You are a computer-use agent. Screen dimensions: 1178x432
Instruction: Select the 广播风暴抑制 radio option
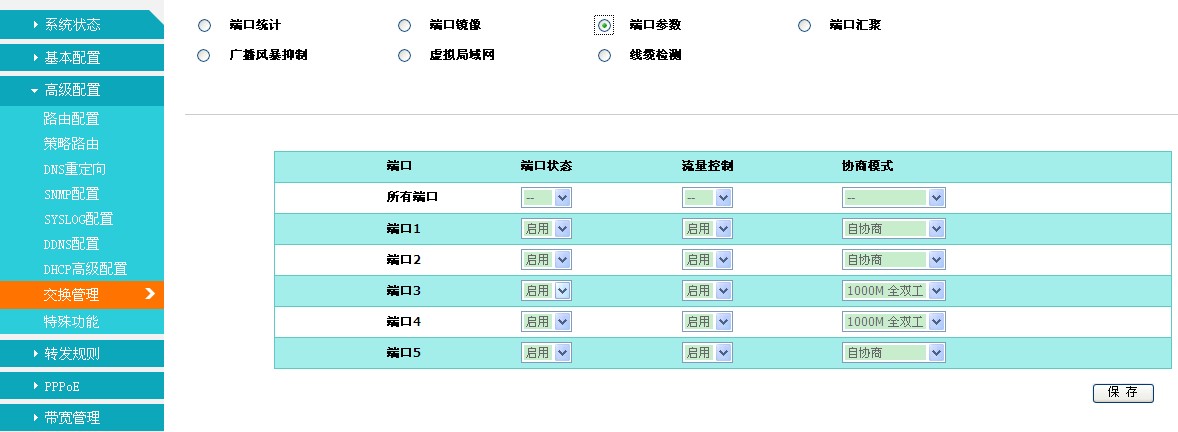(x=204, y=56)
